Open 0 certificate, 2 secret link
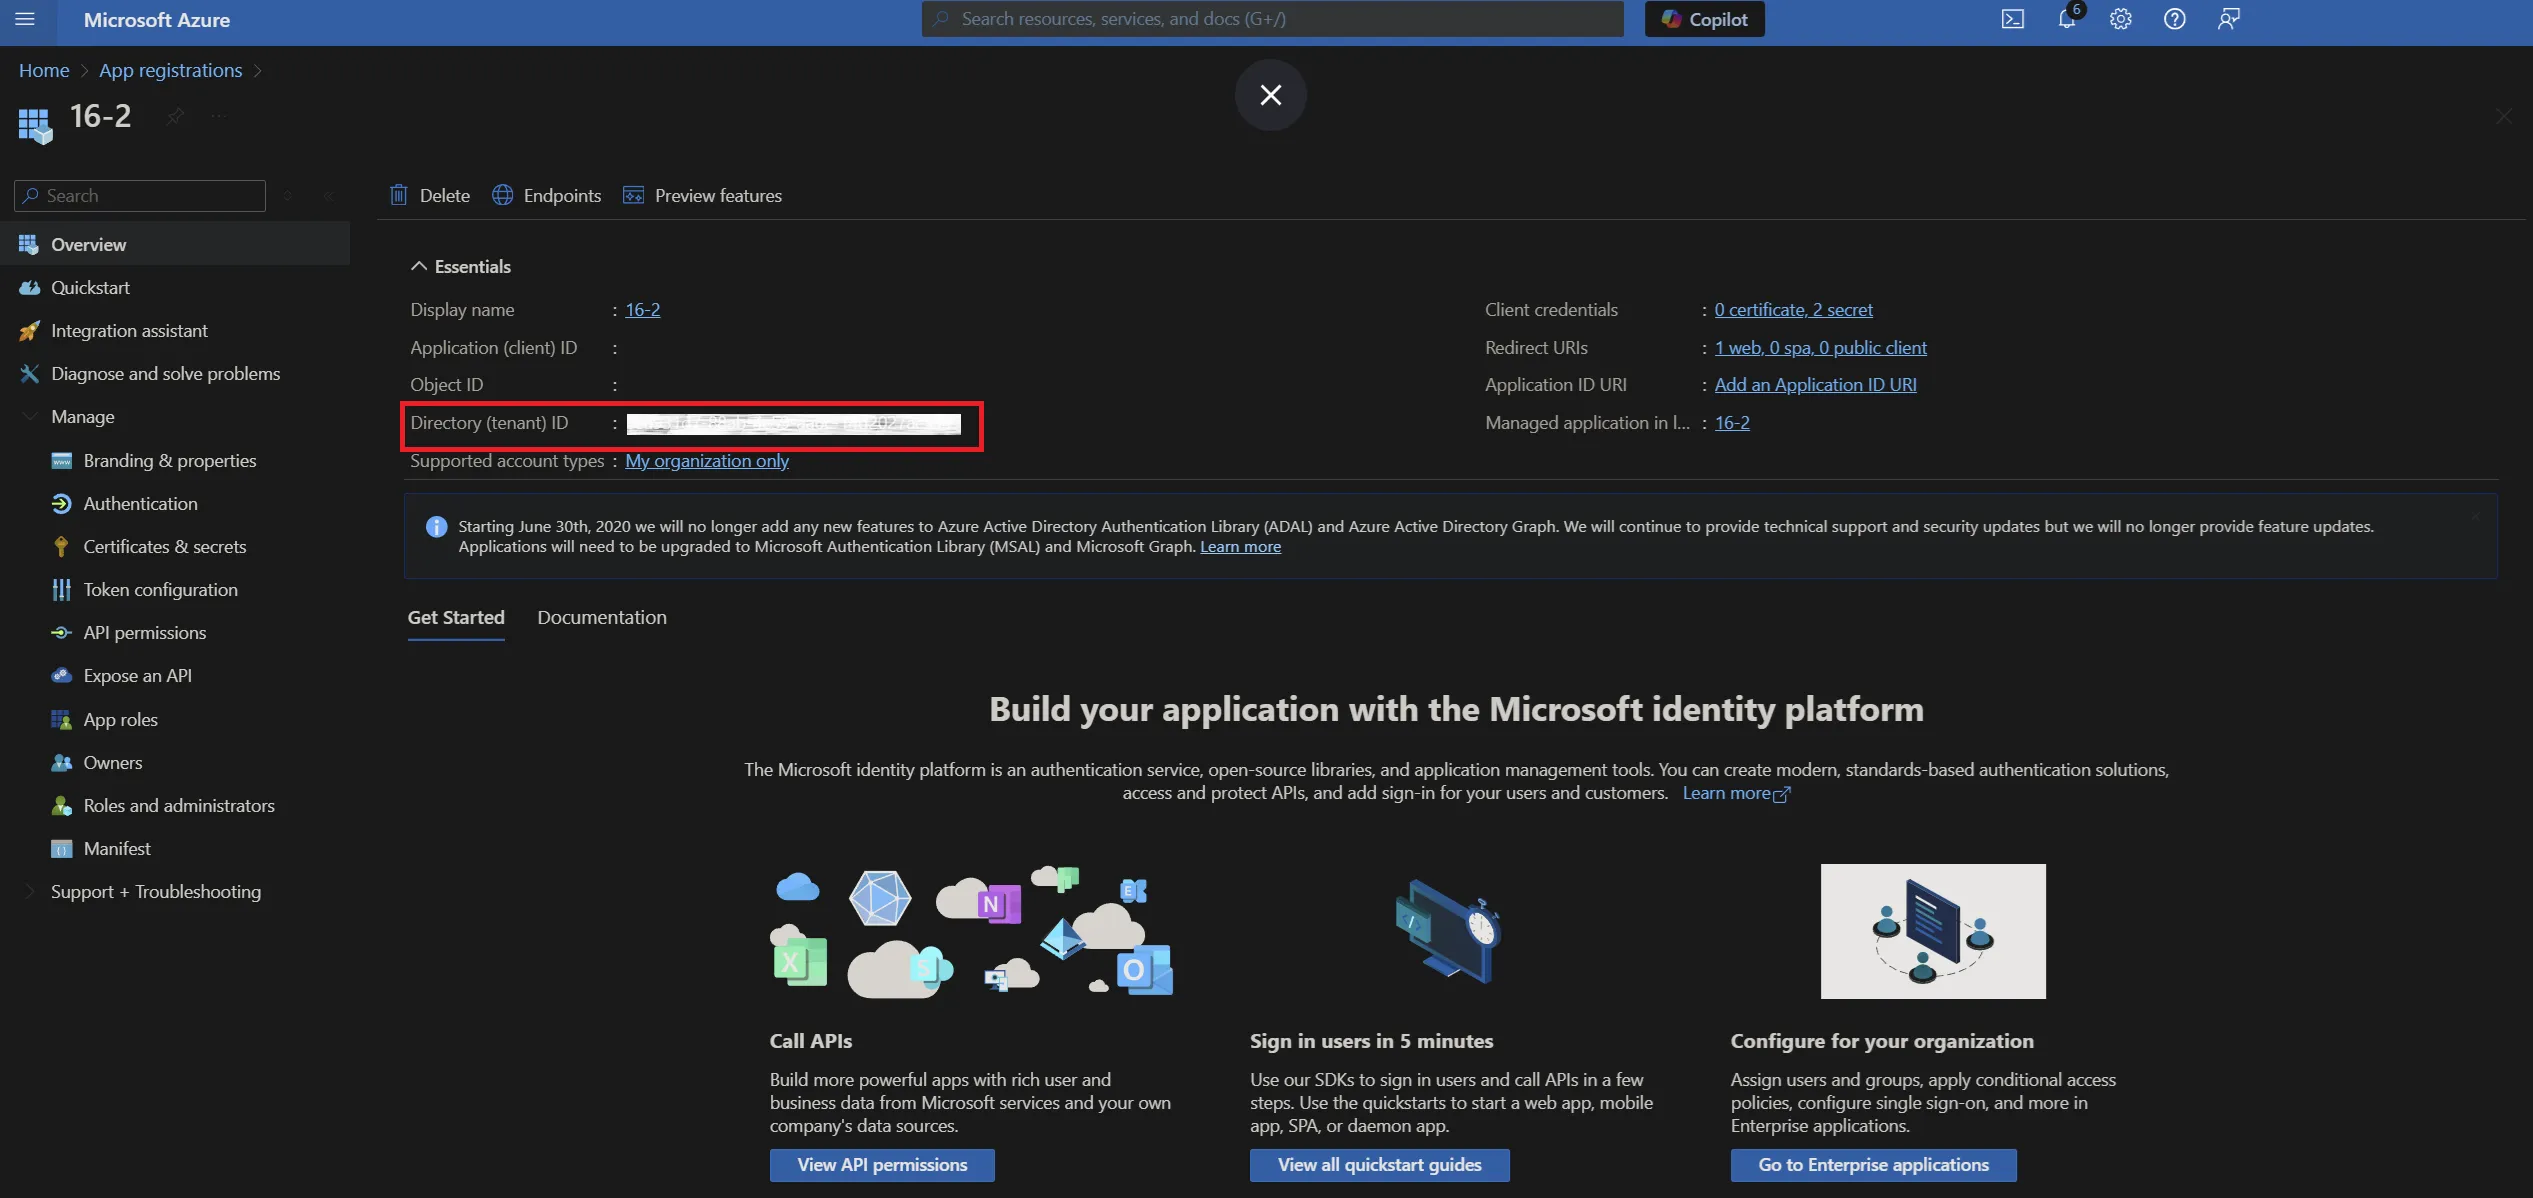Viewport: 2533px width, 1198px height. click(x=1793, y=309)
